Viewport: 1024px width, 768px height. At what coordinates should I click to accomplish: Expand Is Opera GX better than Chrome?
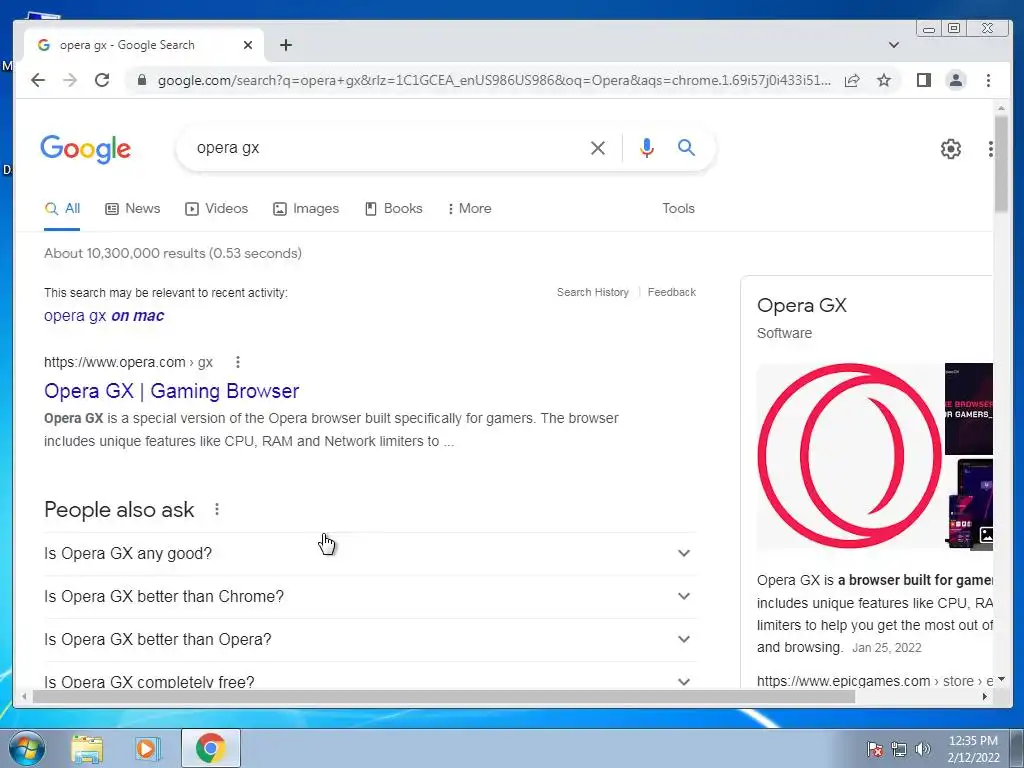[370, 597]
